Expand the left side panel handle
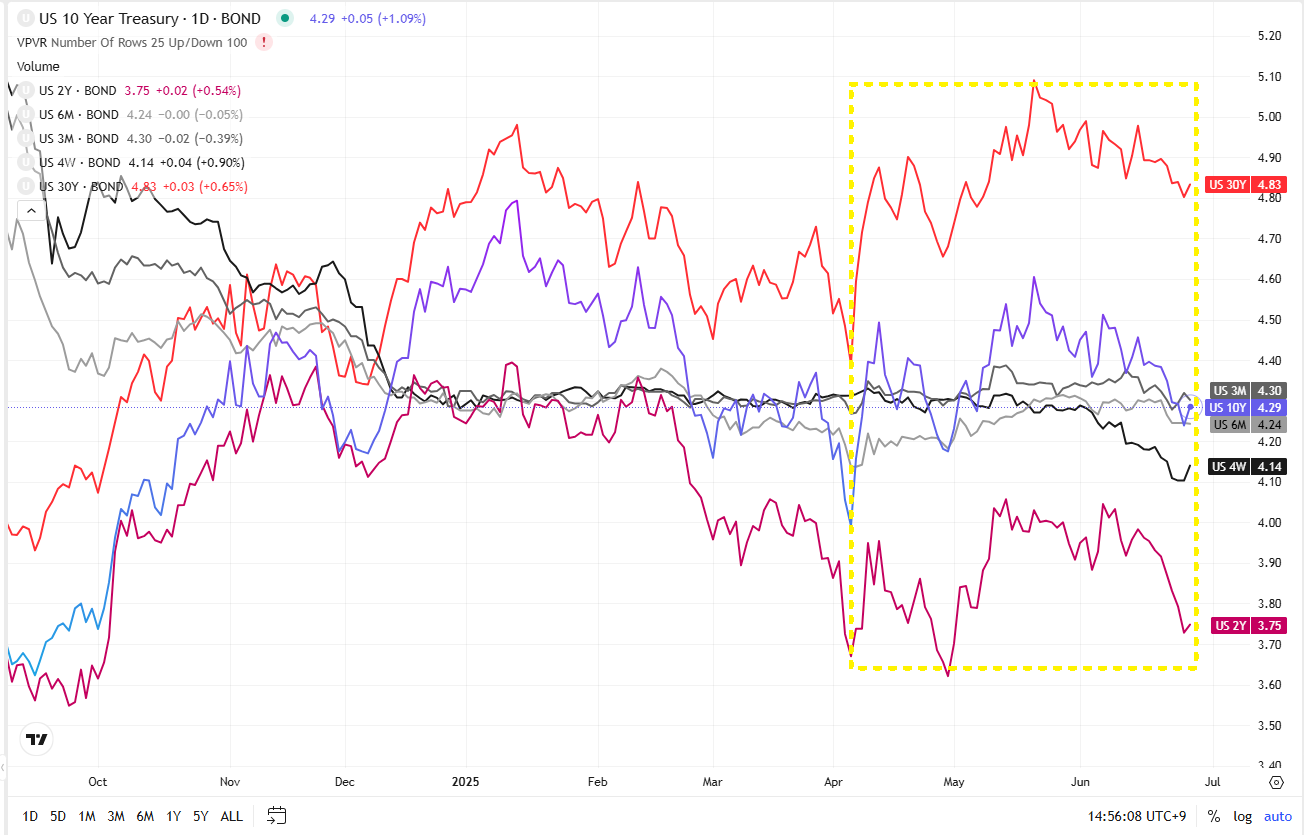This screenshot has width=1304, height=835. coord(3,768)
